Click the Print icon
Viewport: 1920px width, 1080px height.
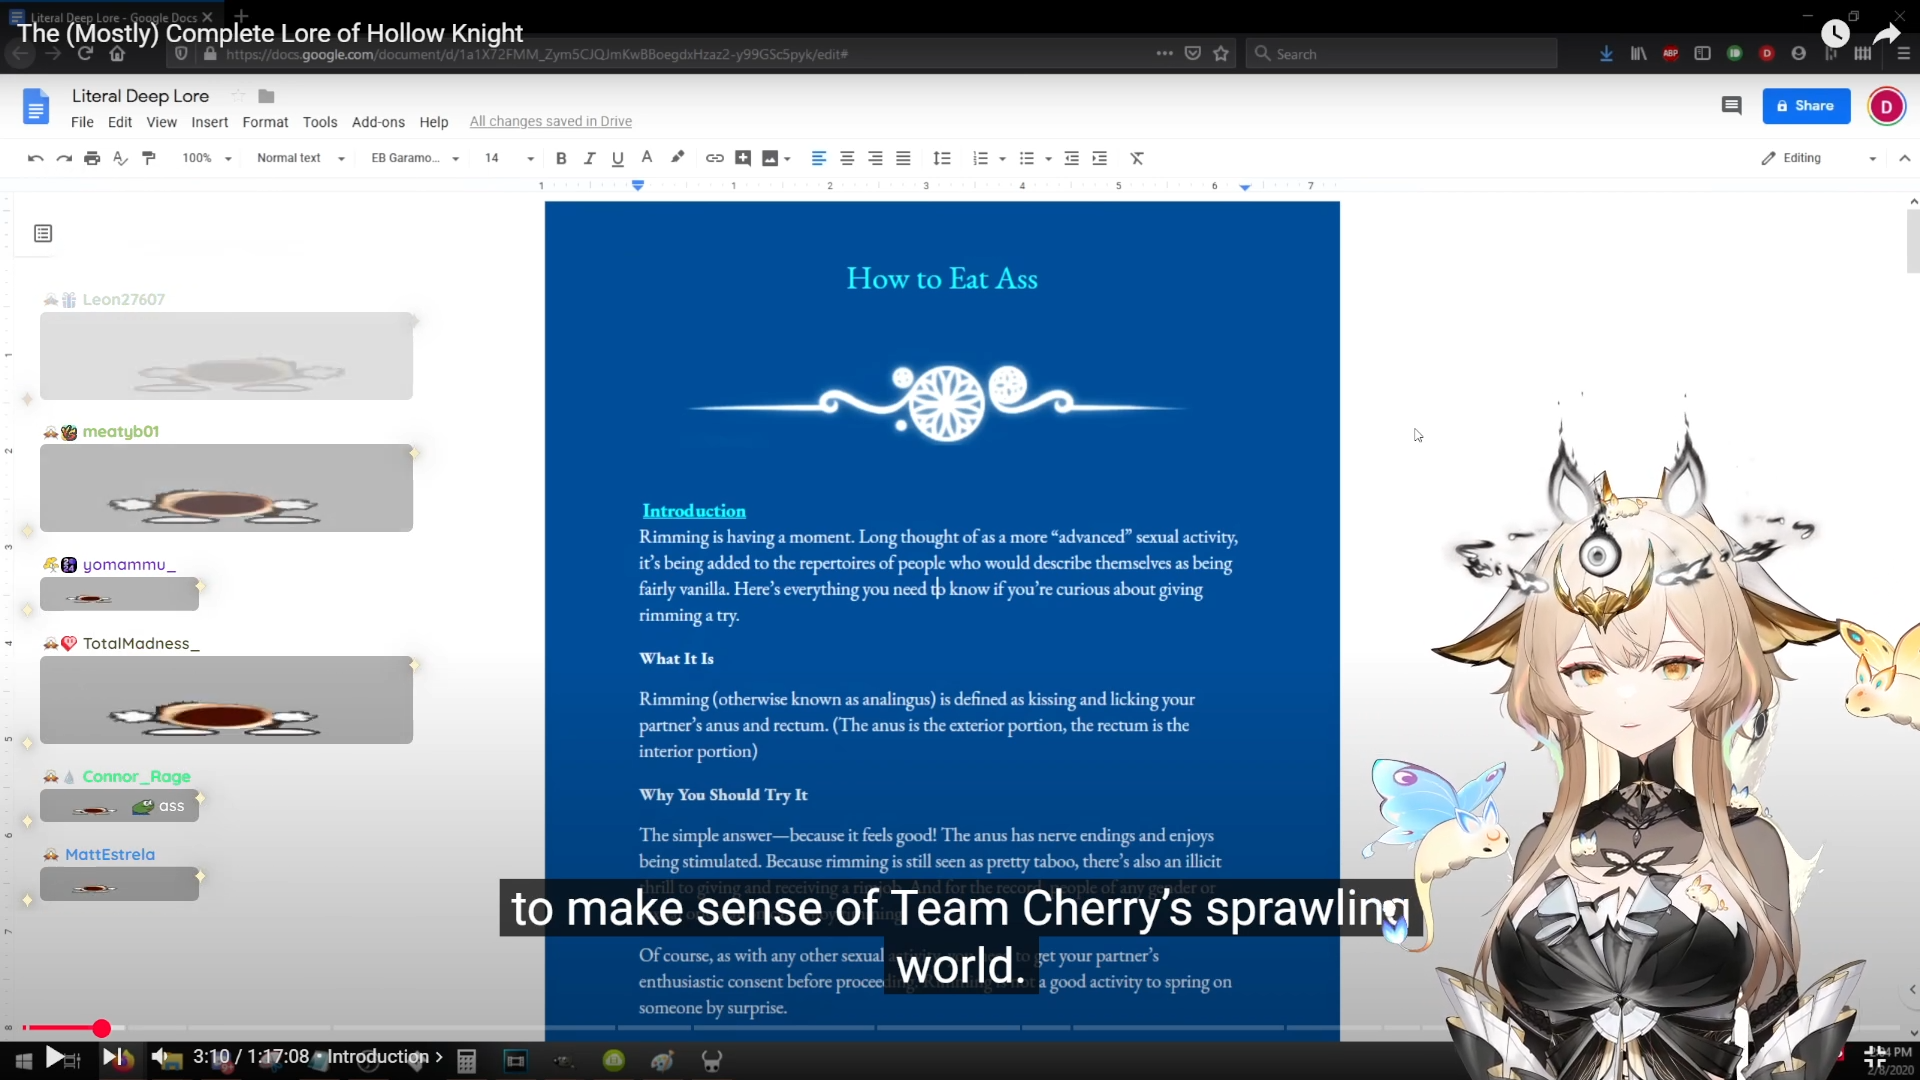pyautogui.click(x=92, y=158)
